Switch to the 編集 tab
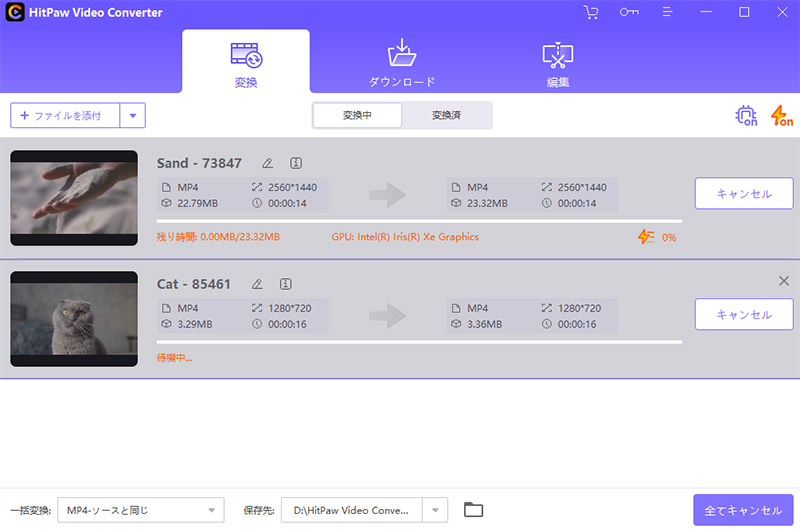800x529 pixels. [x=558, y=64]
